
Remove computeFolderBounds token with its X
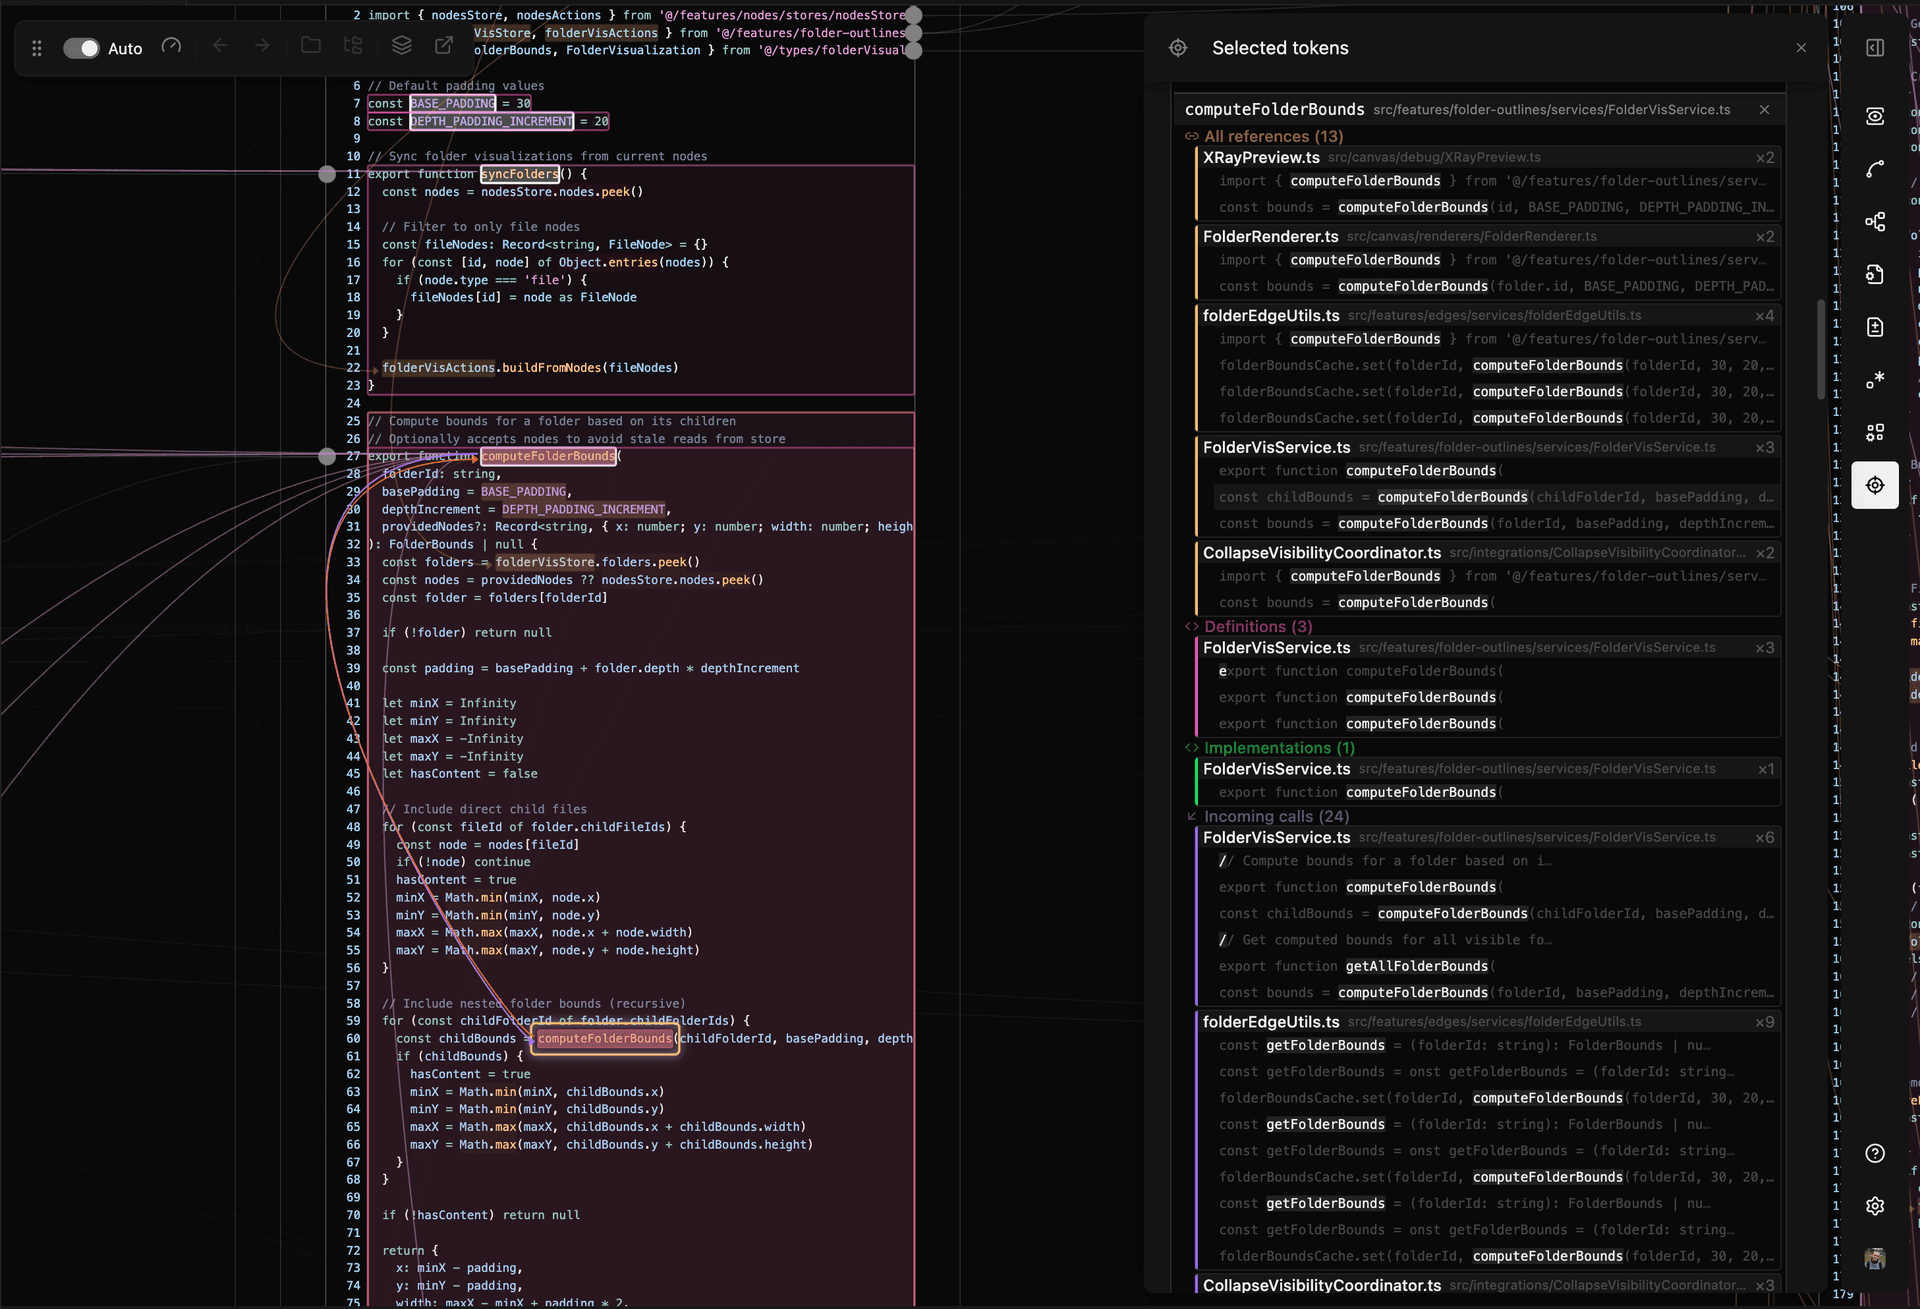(x=1764, y=110)
